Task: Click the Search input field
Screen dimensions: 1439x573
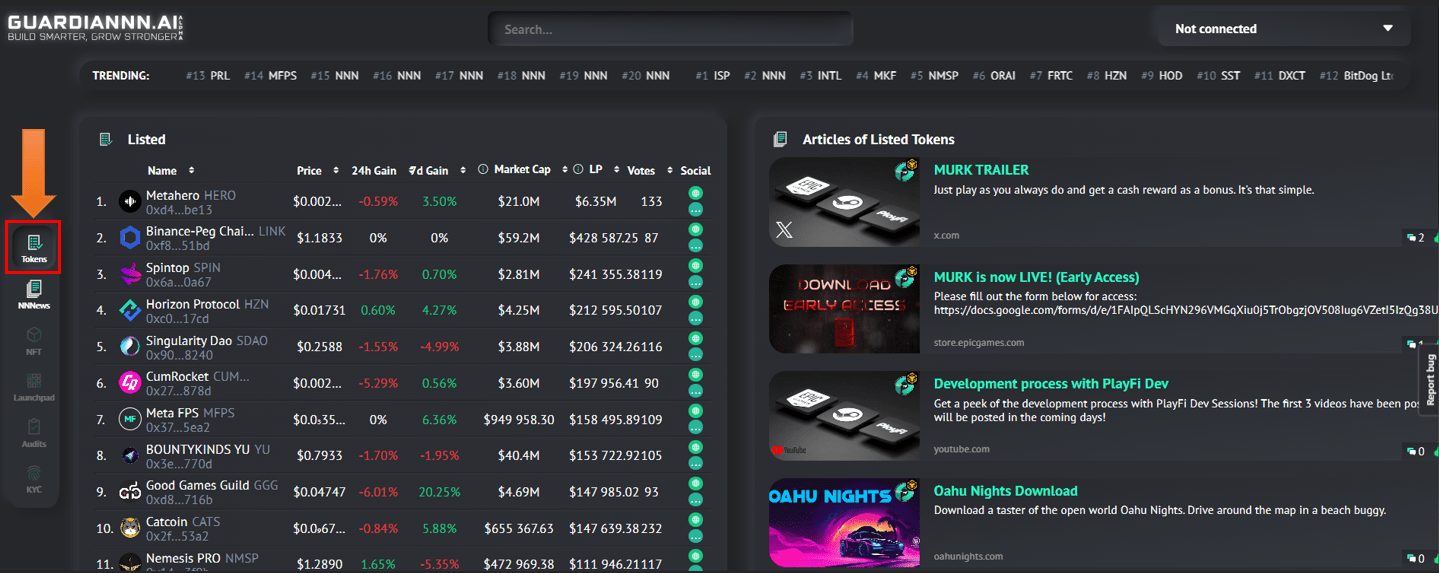Action: tap(670, 29)
